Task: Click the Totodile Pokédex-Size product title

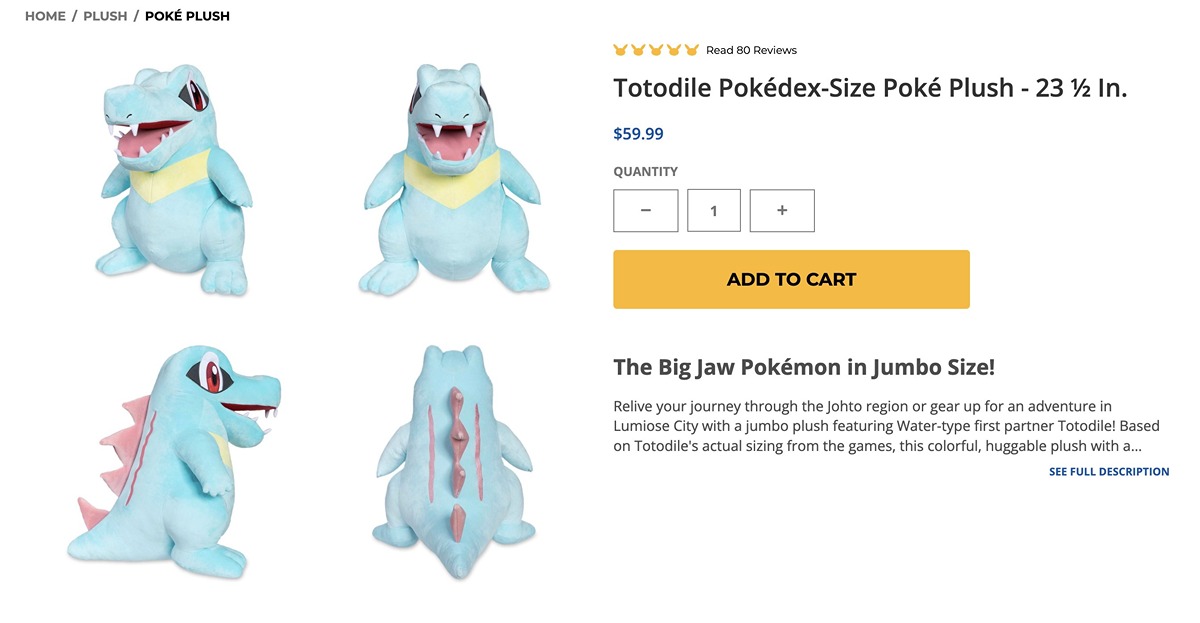Action: tap(870, 88)
